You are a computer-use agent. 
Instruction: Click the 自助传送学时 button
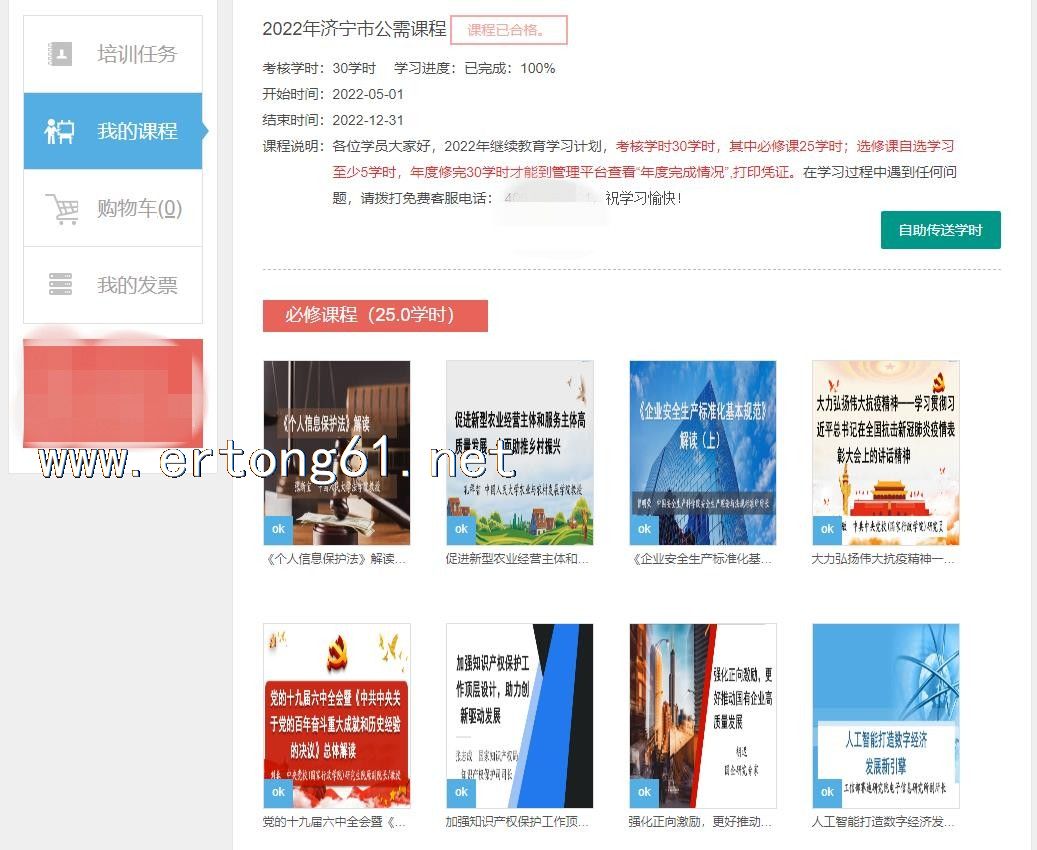pyautogui.click(x=940, y=230)
